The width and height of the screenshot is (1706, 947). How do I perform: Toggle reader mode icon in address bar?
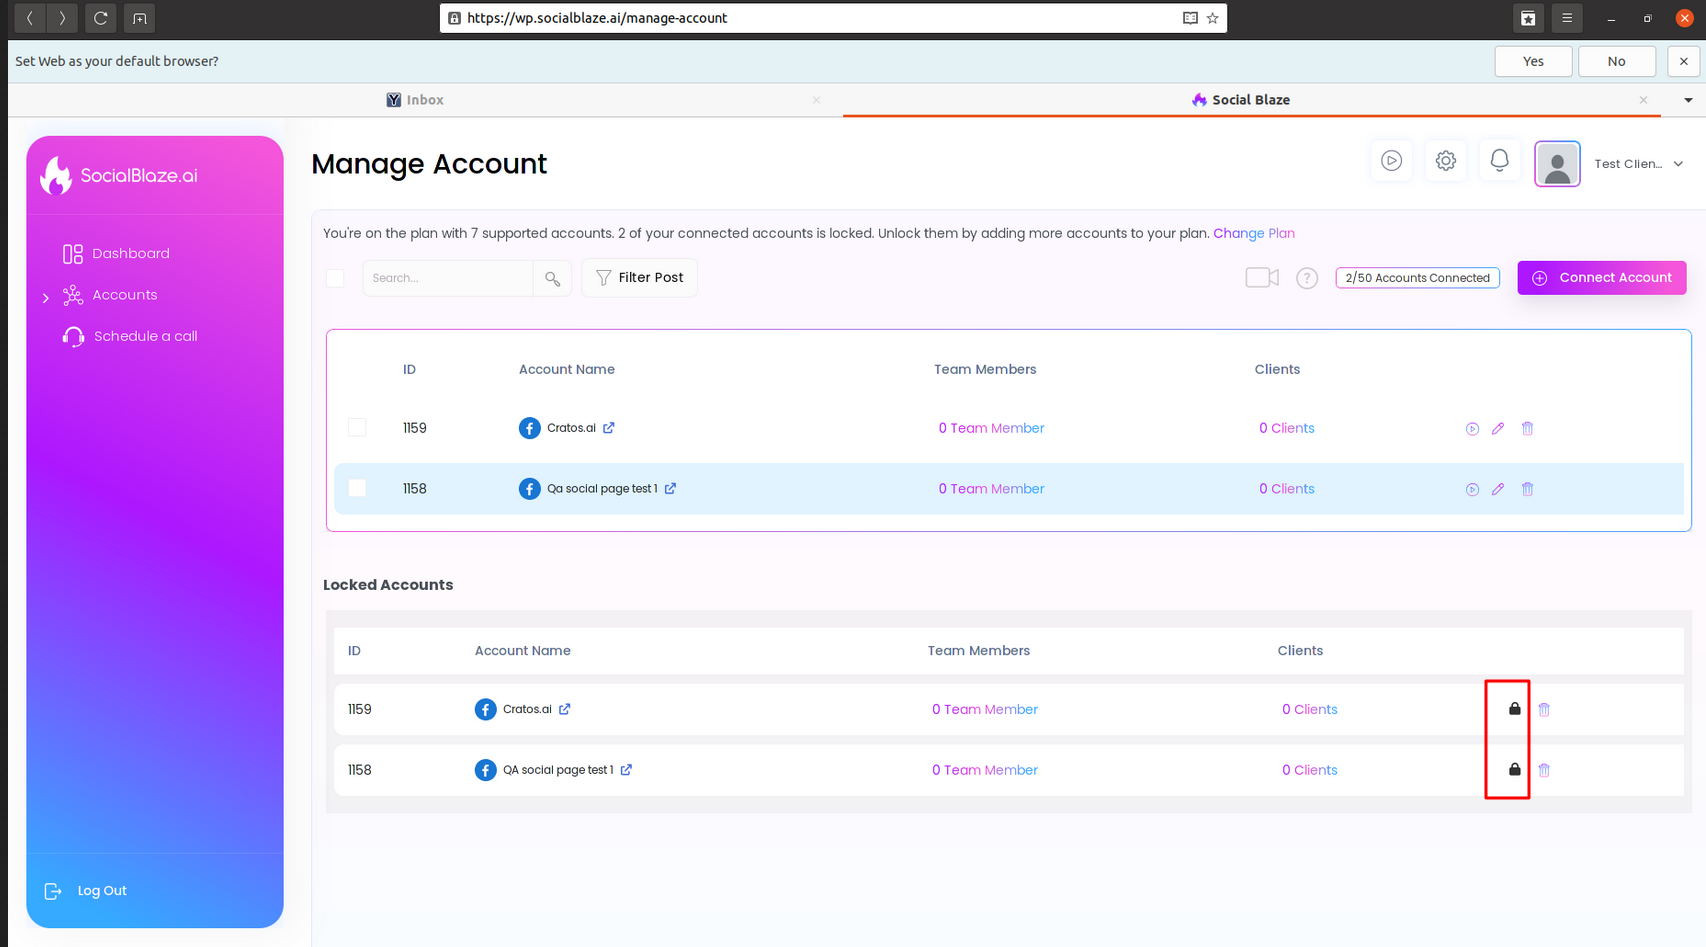tap(1190, 18)
